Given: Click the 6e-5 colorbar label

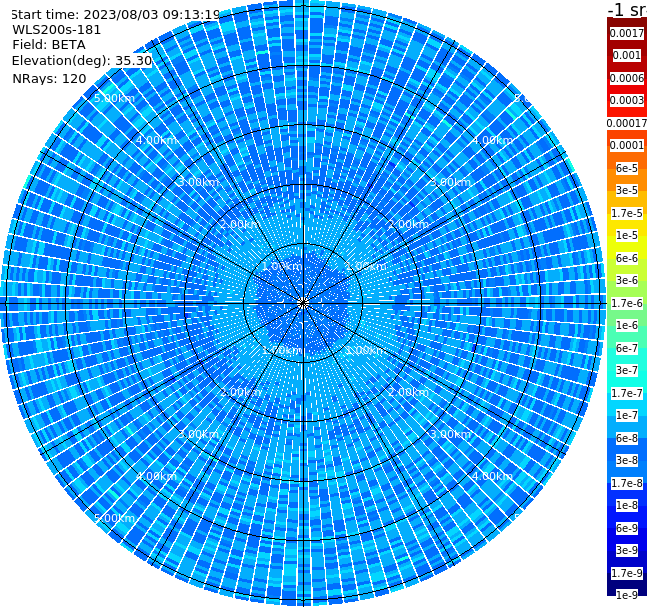Looking at the screenshot, I should coord(627,168).
